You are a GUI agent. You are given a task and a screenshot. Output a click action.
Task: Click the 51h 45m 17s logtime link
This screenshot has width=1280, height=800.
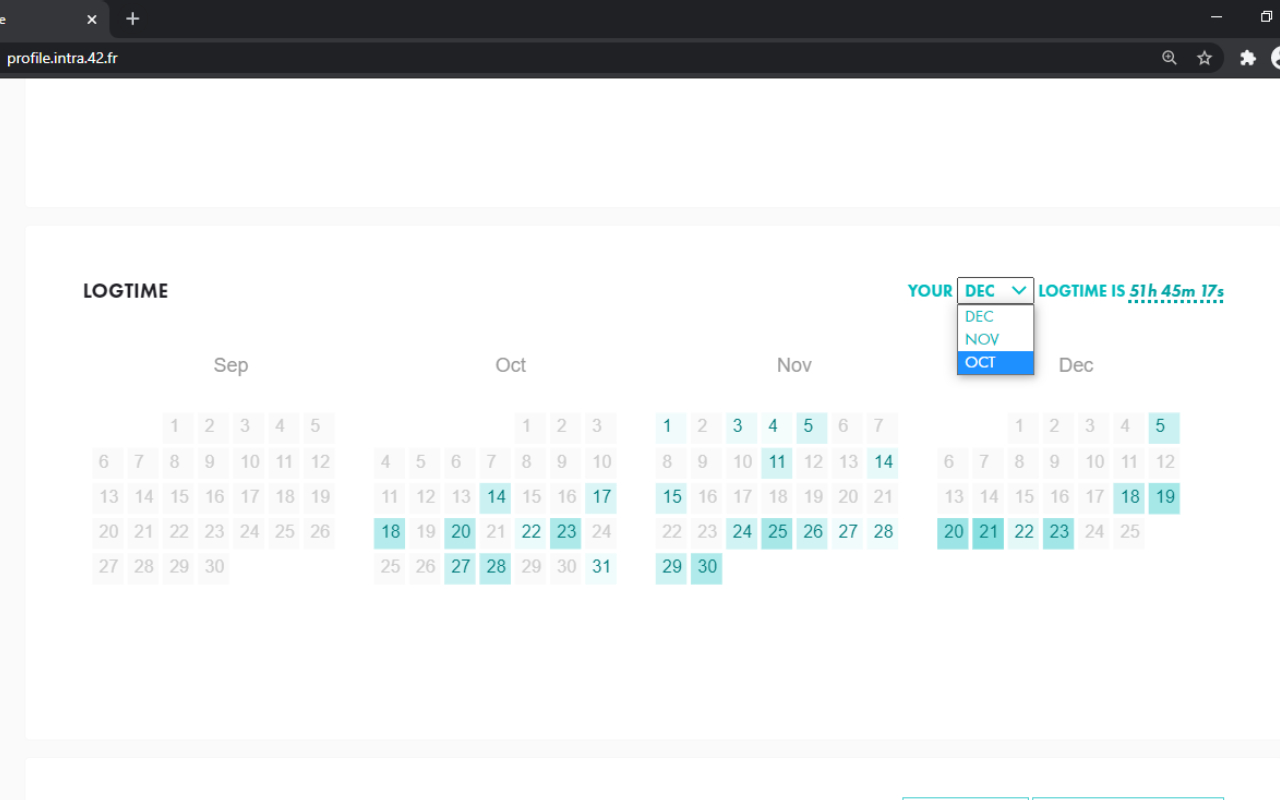[x=1176, y=291]
